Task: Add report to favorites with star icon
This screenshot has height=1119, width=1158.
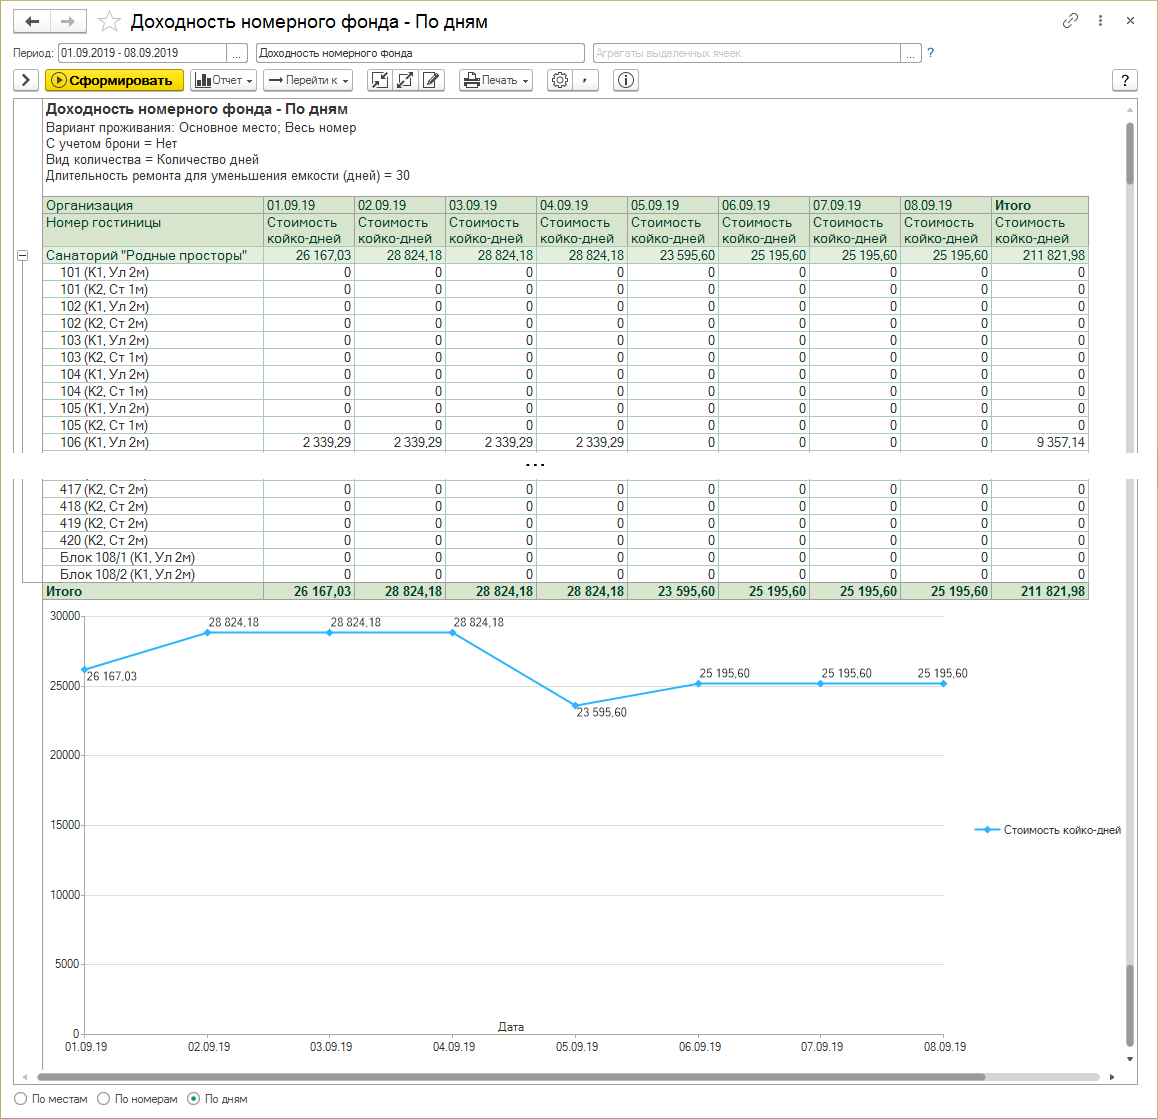Action: (x=110, y=22)
